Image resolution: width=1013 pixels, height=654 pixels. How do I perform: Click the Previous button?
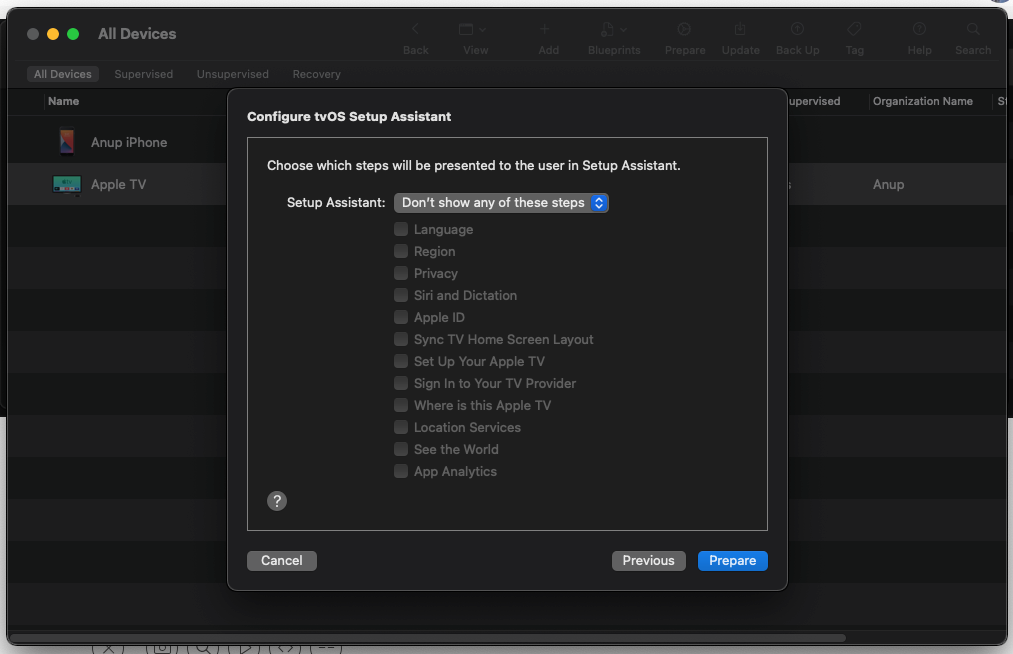[x=649, y=561]
